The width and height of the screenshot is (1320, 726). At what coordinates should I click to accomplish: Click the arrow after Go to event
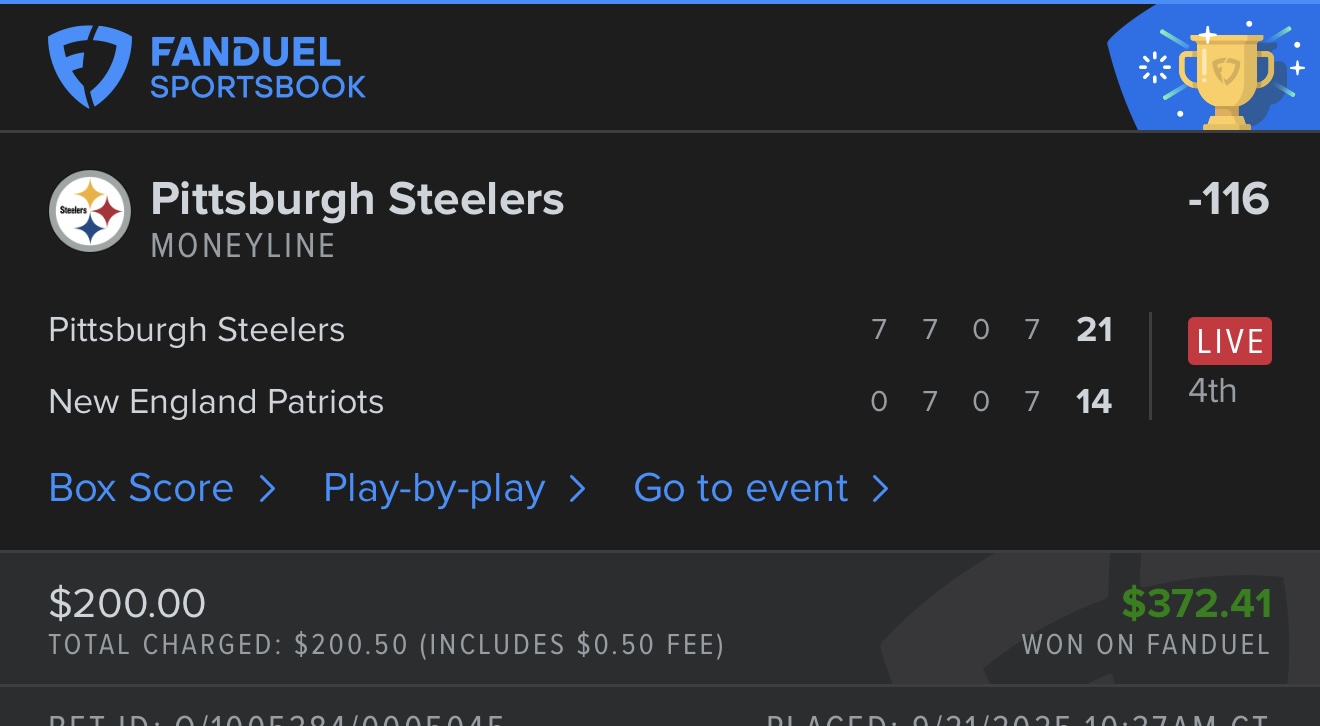coord(880,489)
